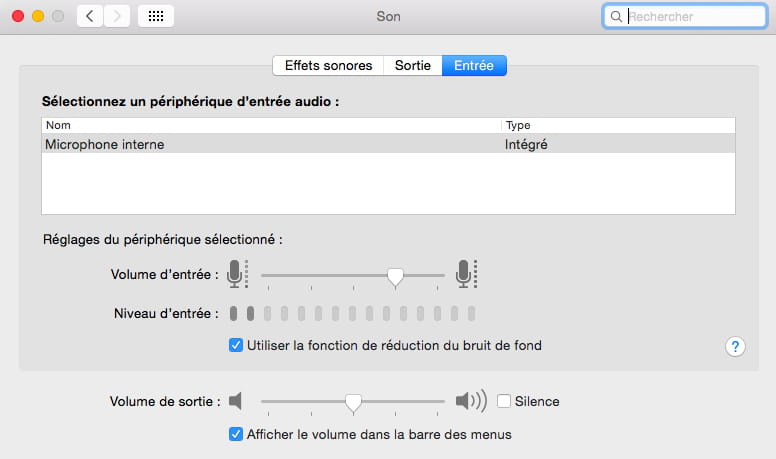Go back with the left arrow

90,16
